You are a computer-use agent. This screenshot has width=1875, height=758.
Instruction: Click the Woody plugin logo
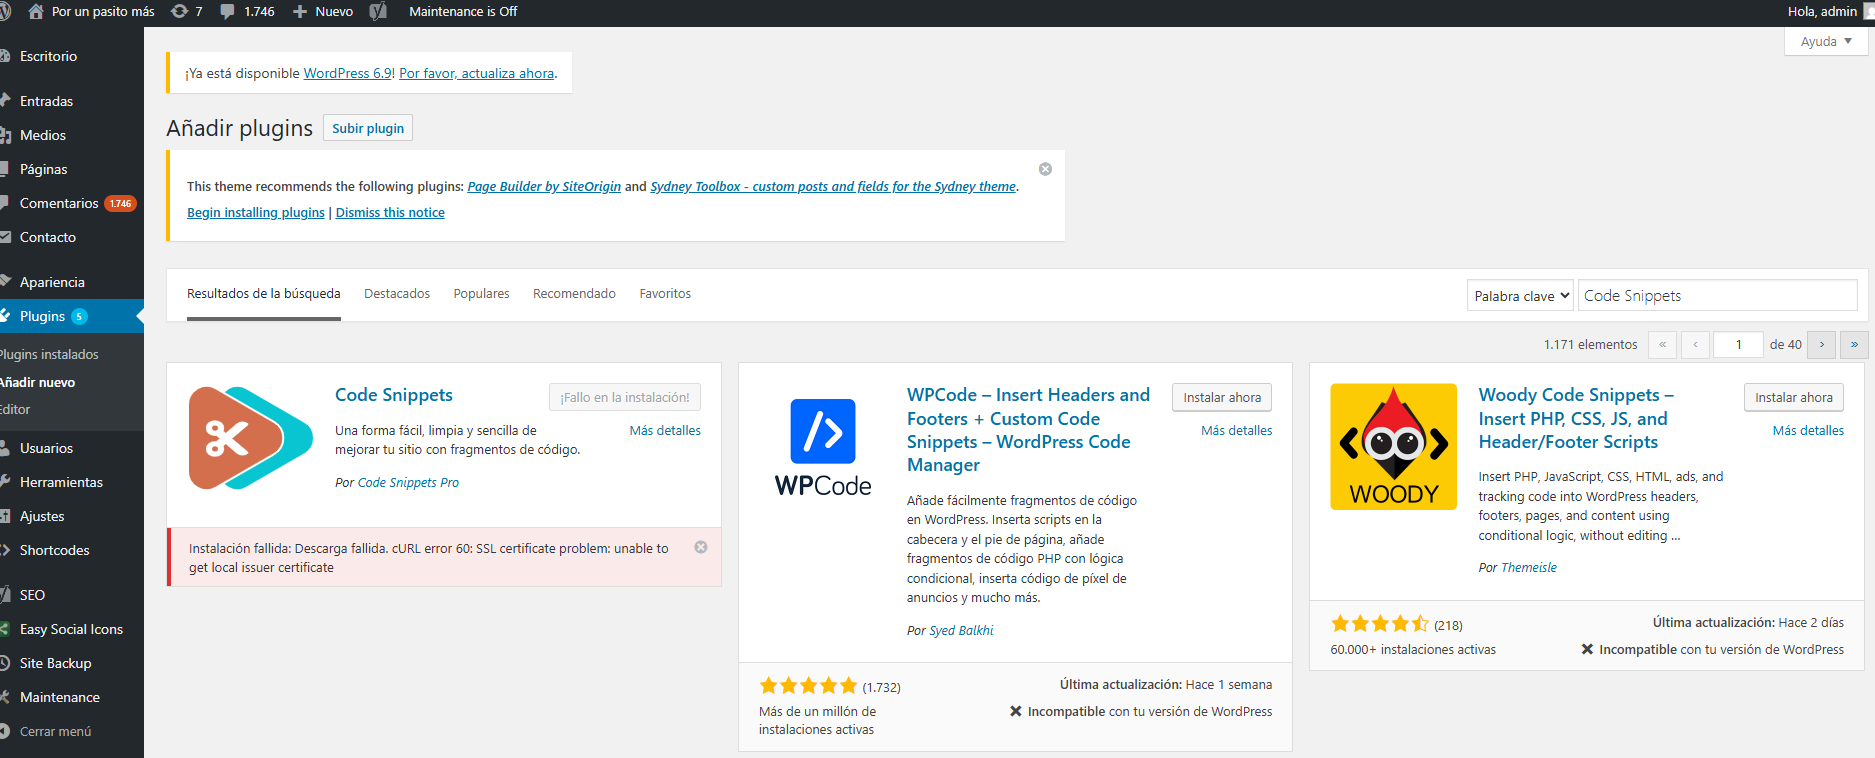(x=1393, y=446)
